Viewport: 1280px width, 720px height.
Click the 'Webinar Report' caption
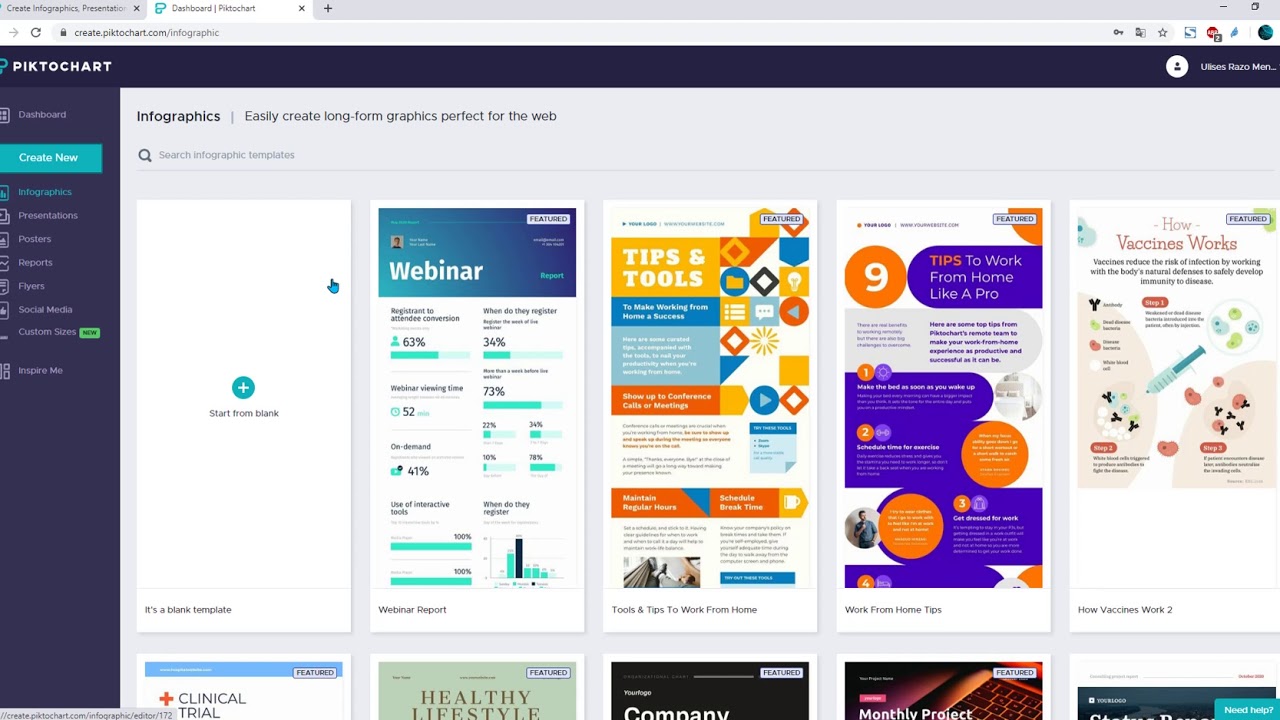(412, 610)
